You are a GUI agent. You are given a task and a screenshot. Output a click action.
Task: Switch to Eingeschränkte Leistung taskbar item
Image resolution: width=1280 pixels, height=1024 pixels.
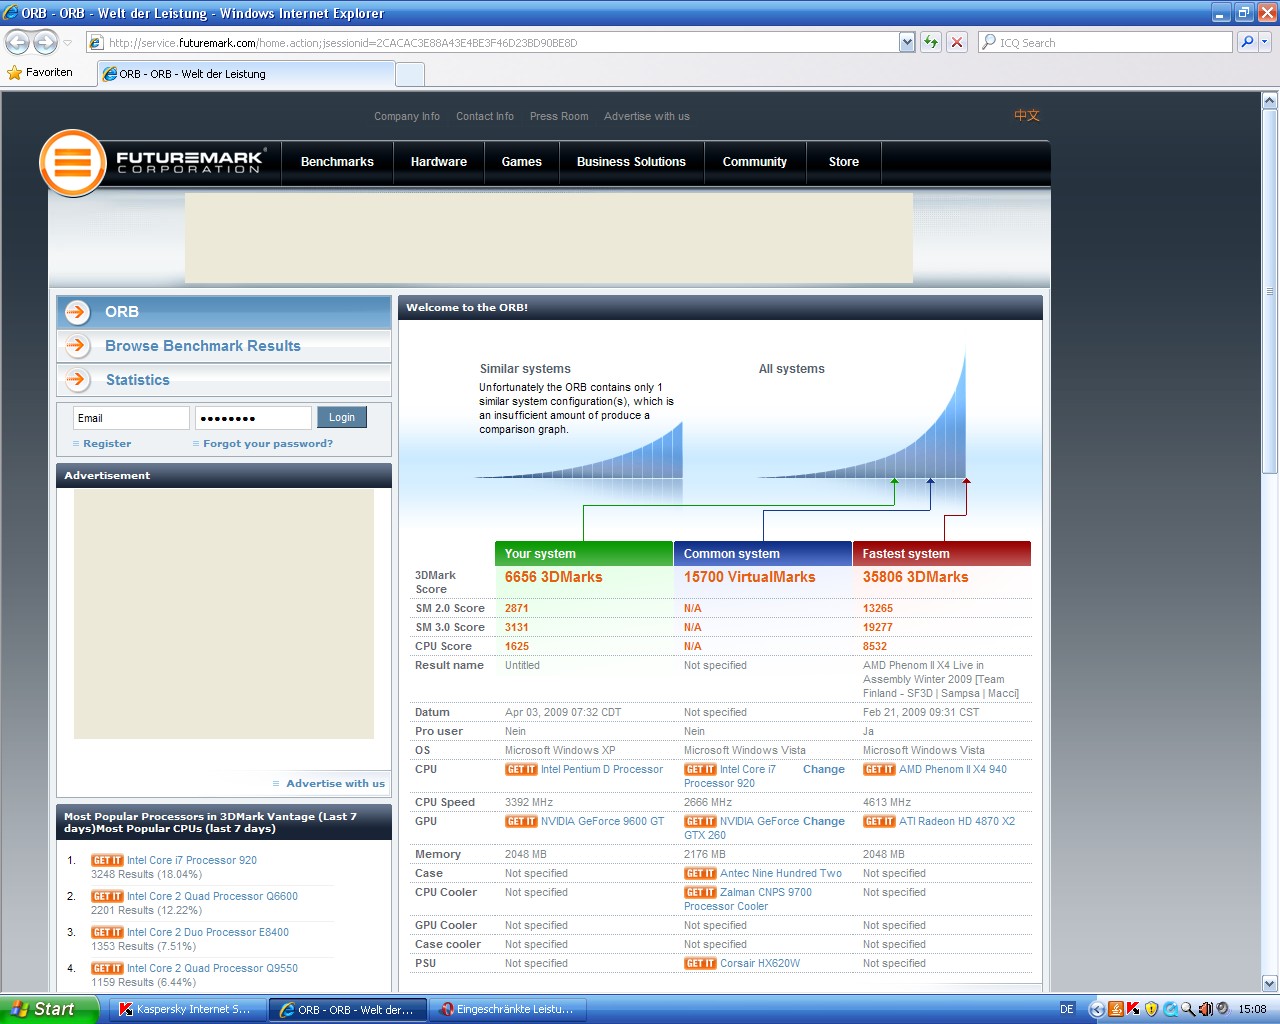click(x=508, y=1010)
